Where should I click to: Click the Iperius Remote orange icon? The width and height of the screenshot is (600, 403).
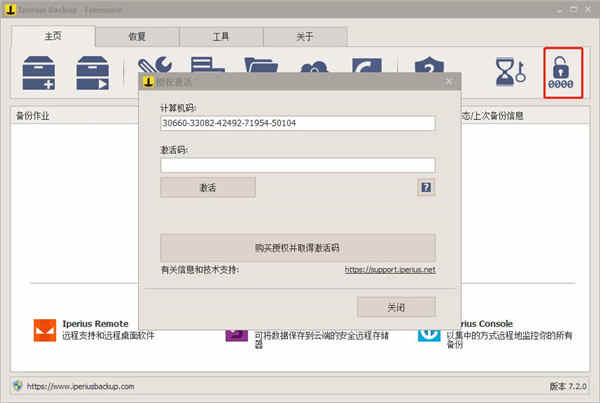45,330
